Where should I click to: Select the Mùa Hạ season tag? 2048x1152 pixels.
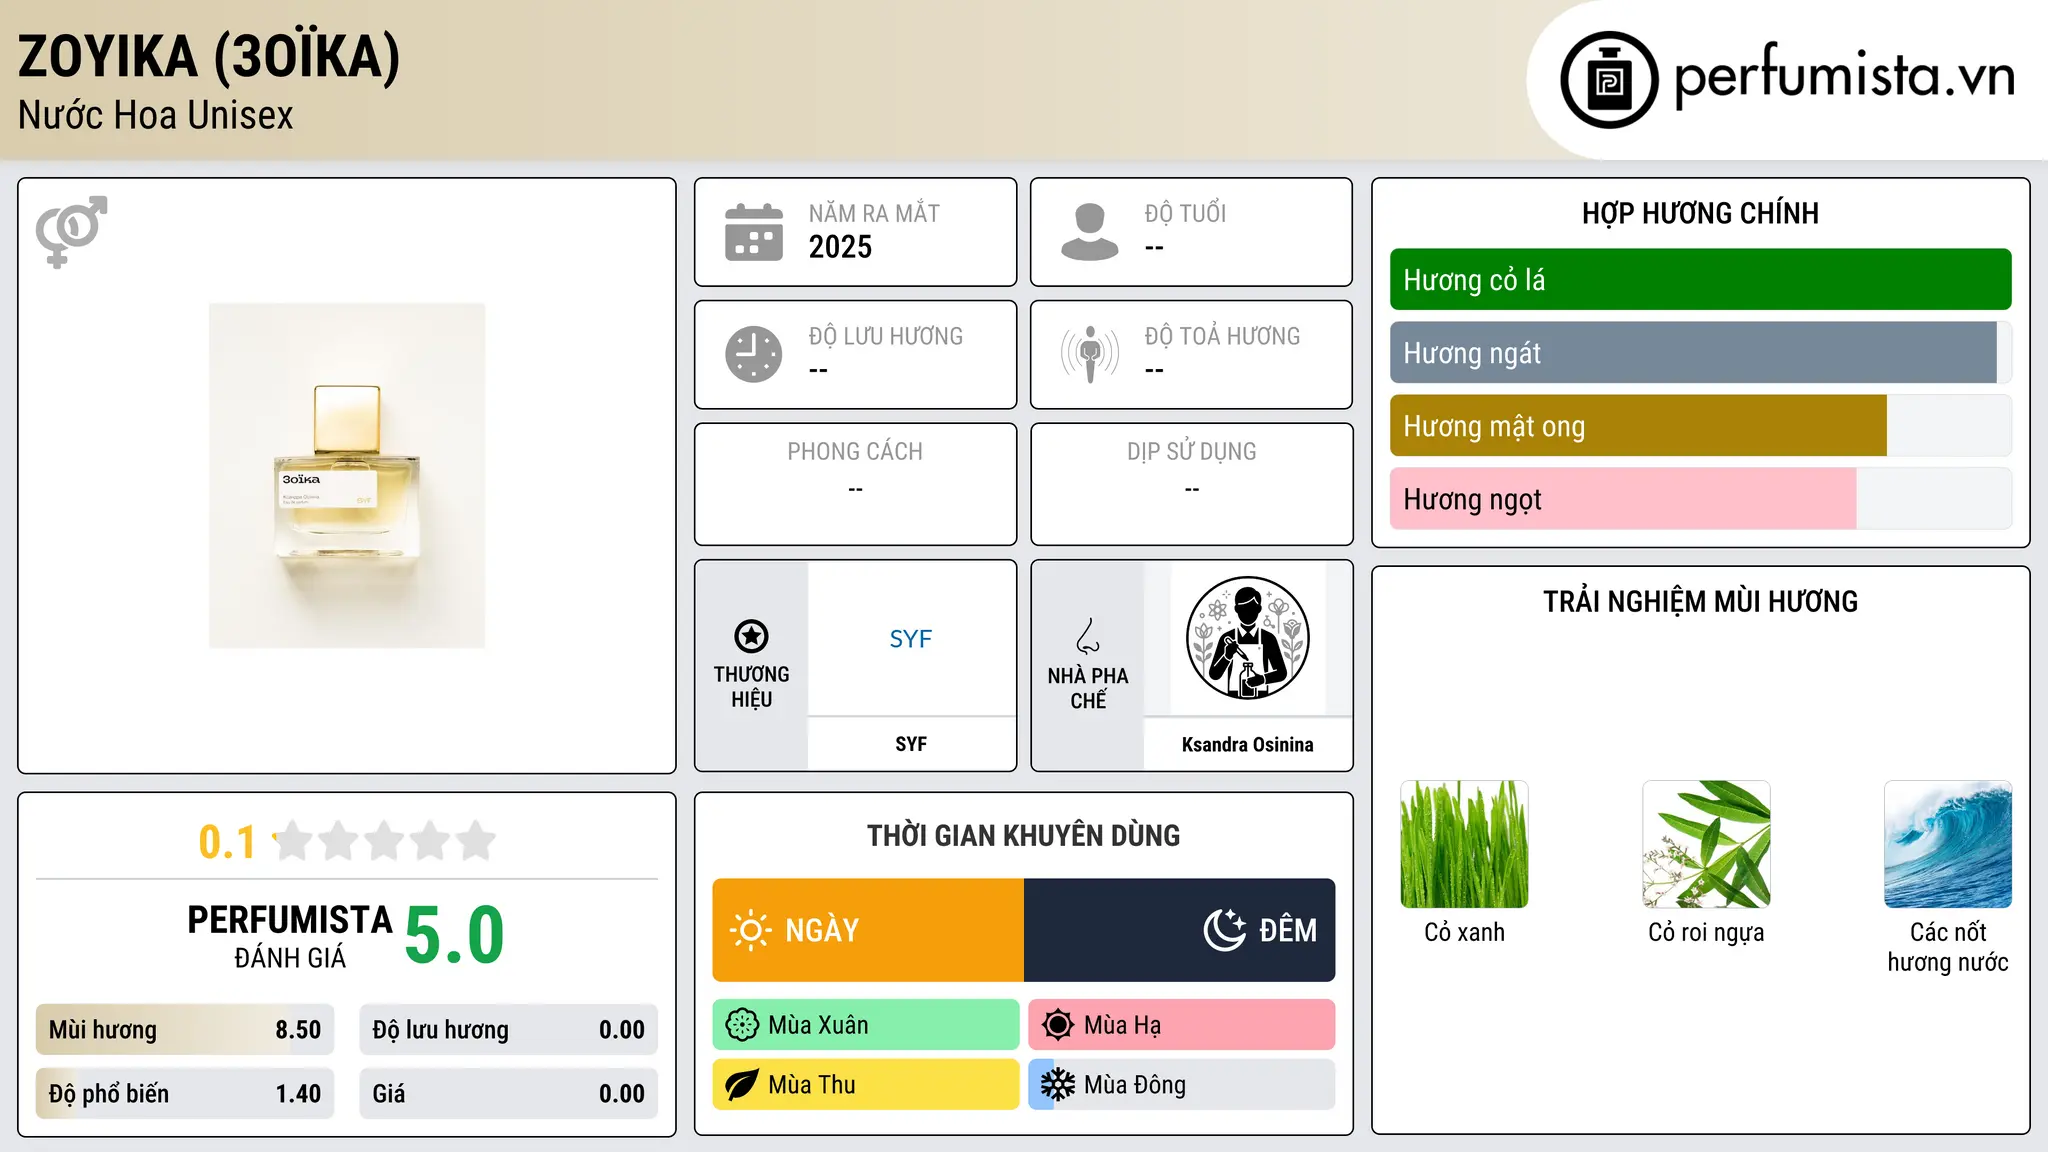point(1182,1025)
